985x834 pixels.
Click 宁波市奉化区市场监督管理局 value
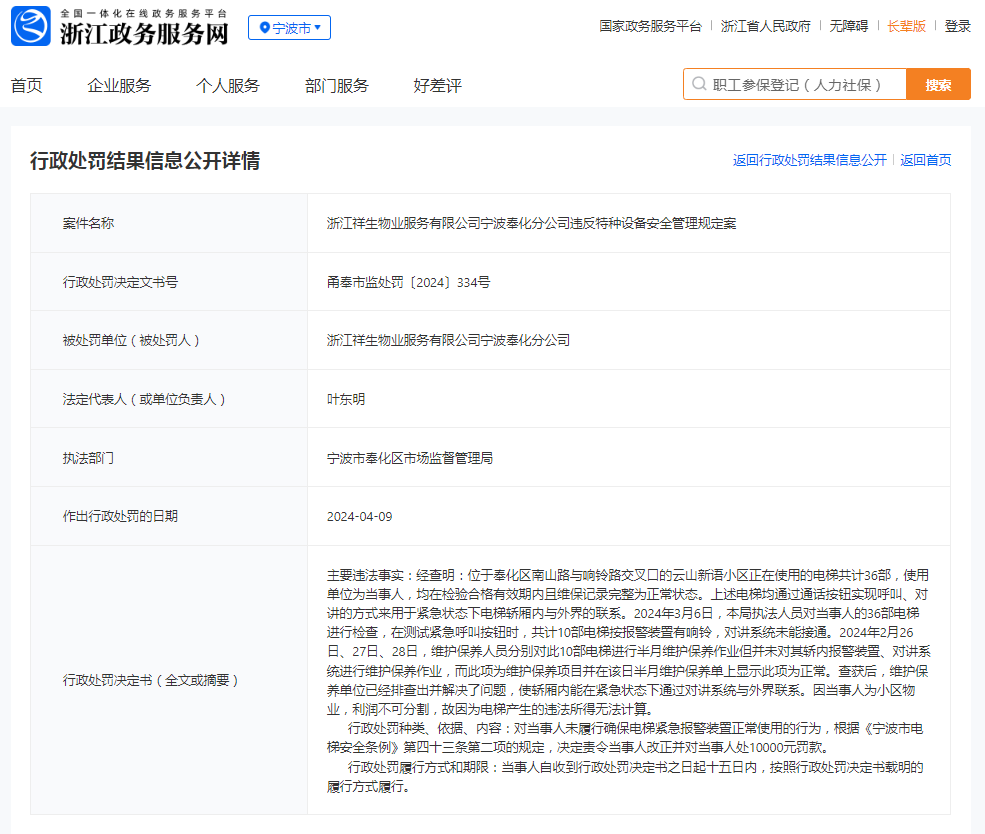[x=410, y=458]
